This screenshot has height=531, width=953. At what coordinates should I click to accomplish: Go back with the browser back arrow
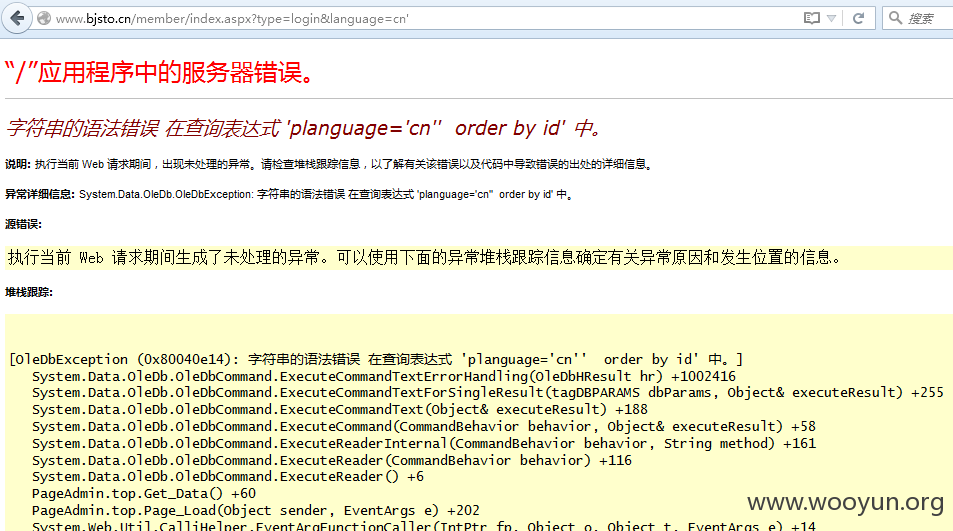coord(17,18)
